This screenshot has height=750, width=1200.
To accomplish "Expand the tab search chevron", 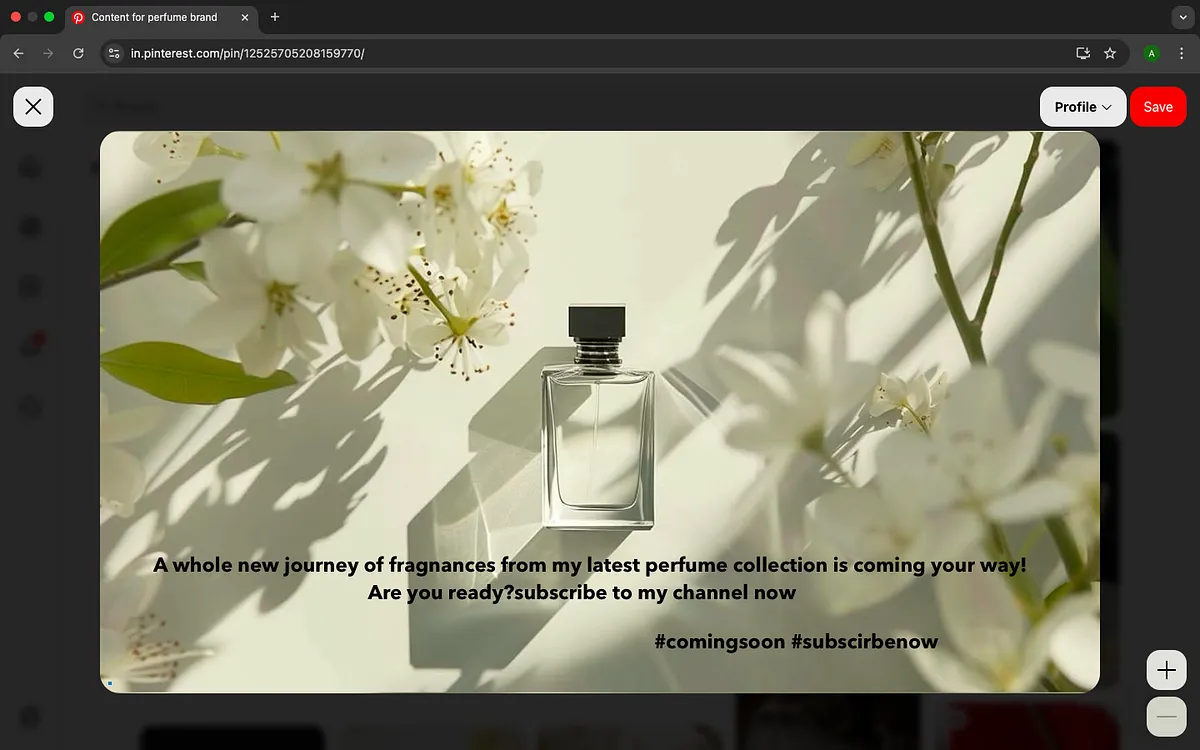I will [x=1183, y=17].
